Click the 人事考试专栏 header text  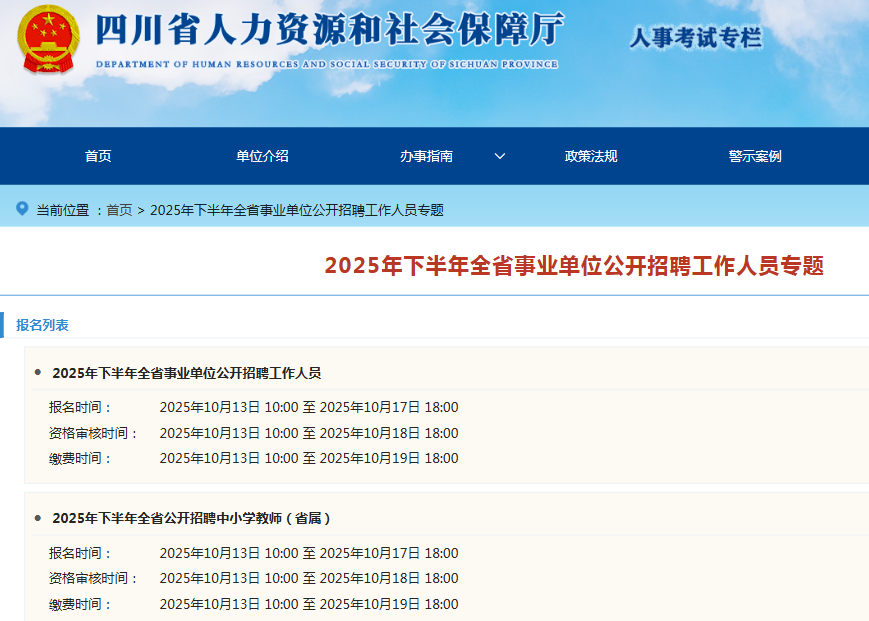(x=695, y=39)
